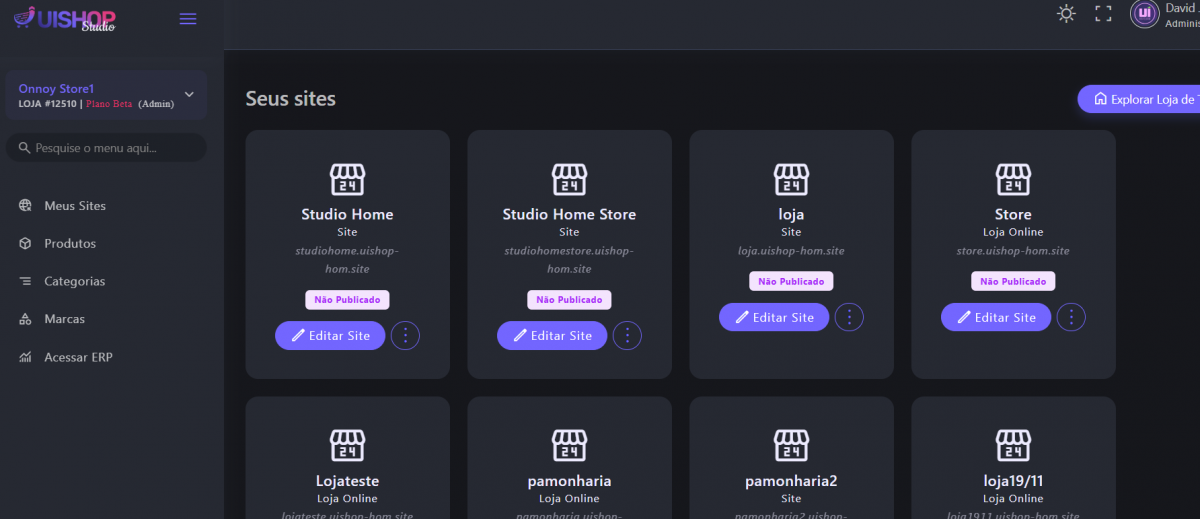Collapse sidebar using the hamburger menu icon
Image resolution: width=1200 pixels, height=519 pixels.
click(188, 19)
